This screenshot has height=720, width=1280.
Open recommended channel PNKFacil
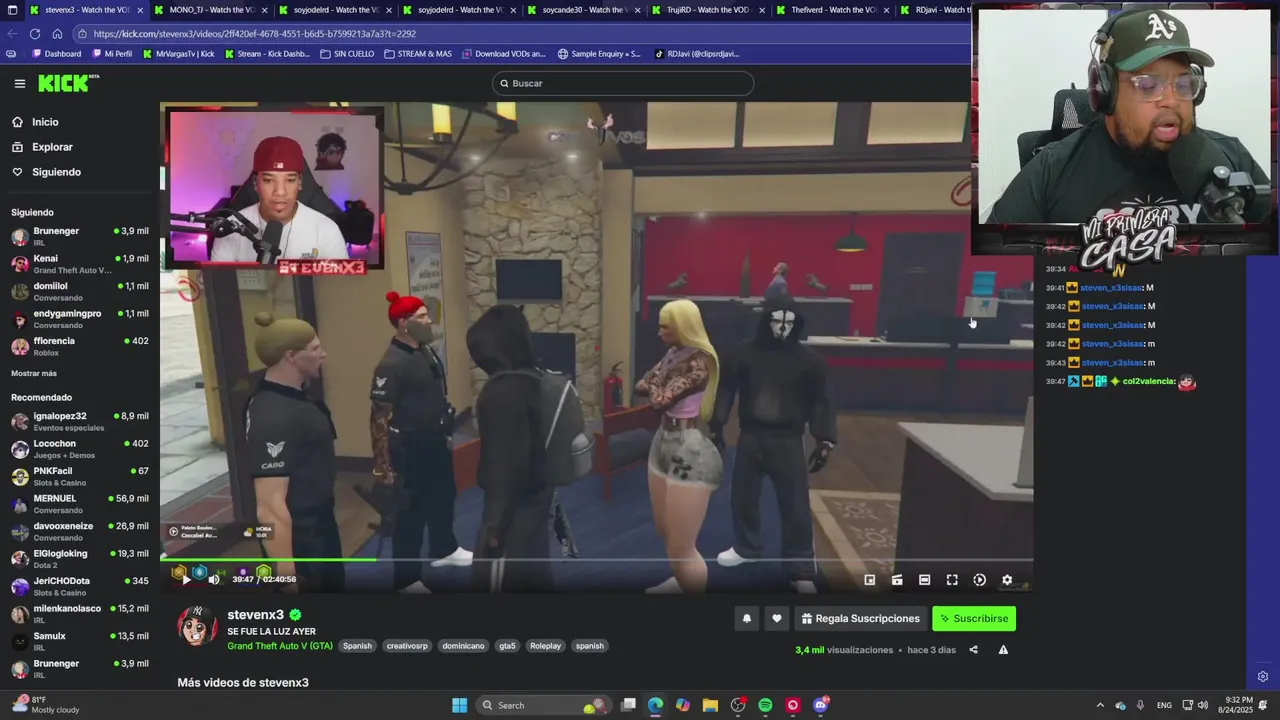point(80,476)
